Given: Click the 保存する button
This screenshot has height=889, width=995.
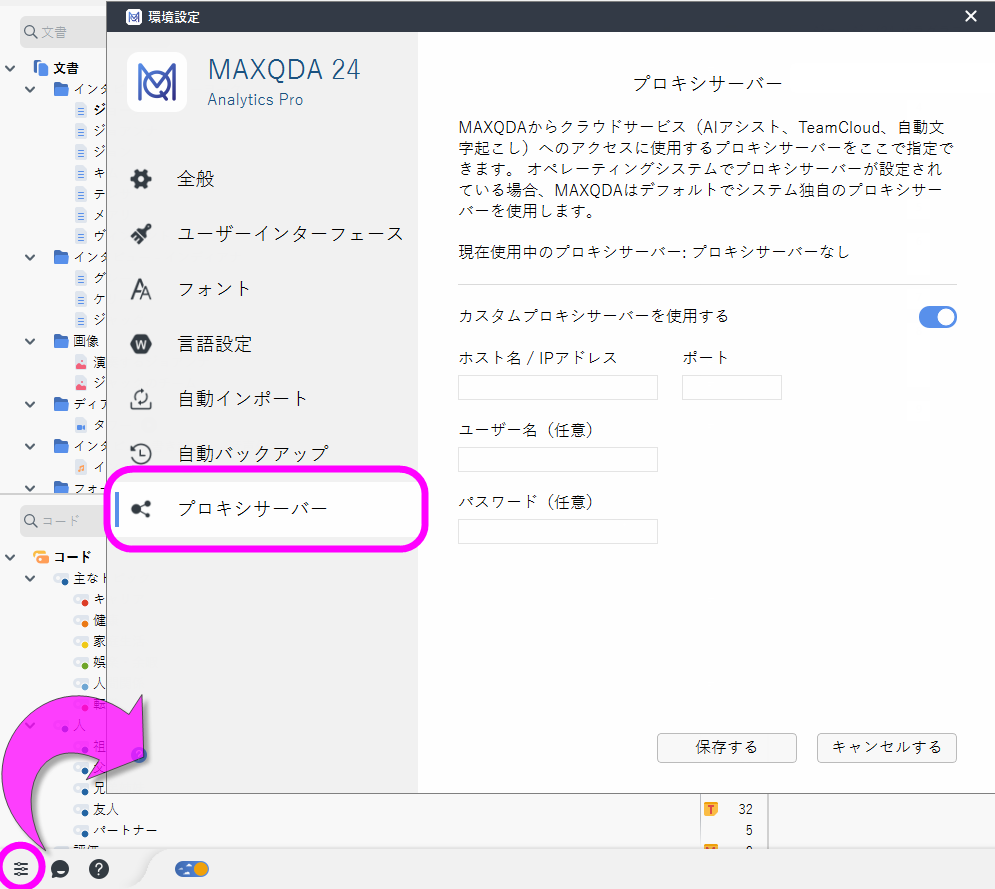Looking at the screenshot, I should (727, 747).
